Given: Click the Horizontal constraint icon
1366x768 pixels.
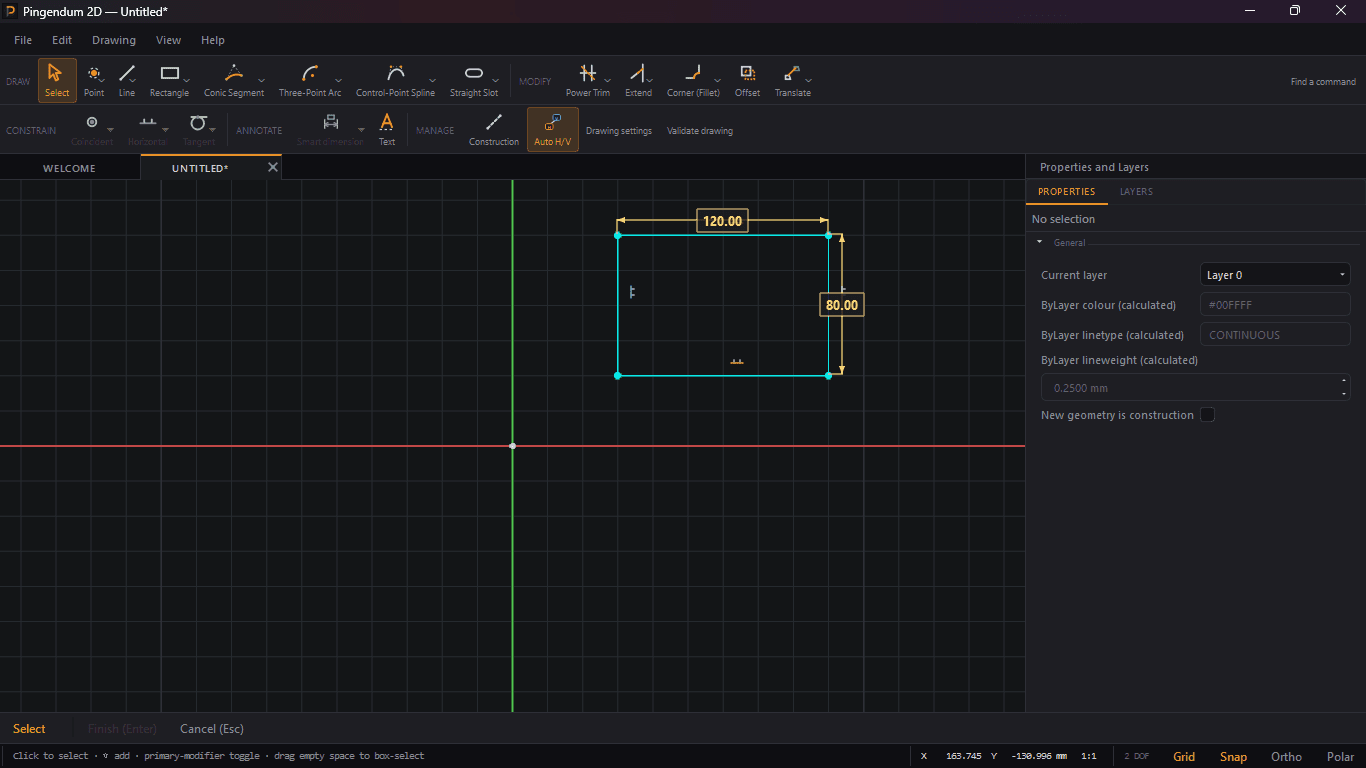Looking at the screenshot, I should click(148, 122).
